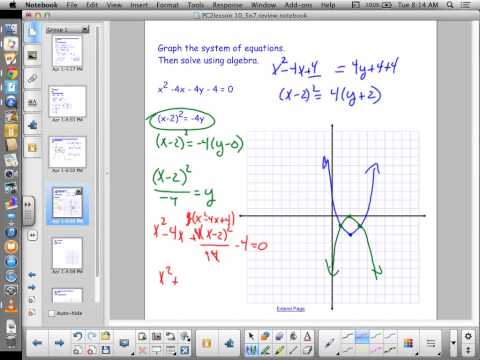Open the yellow Activity Builder toolbar icon
480x360 pixels.
(207, 343)
